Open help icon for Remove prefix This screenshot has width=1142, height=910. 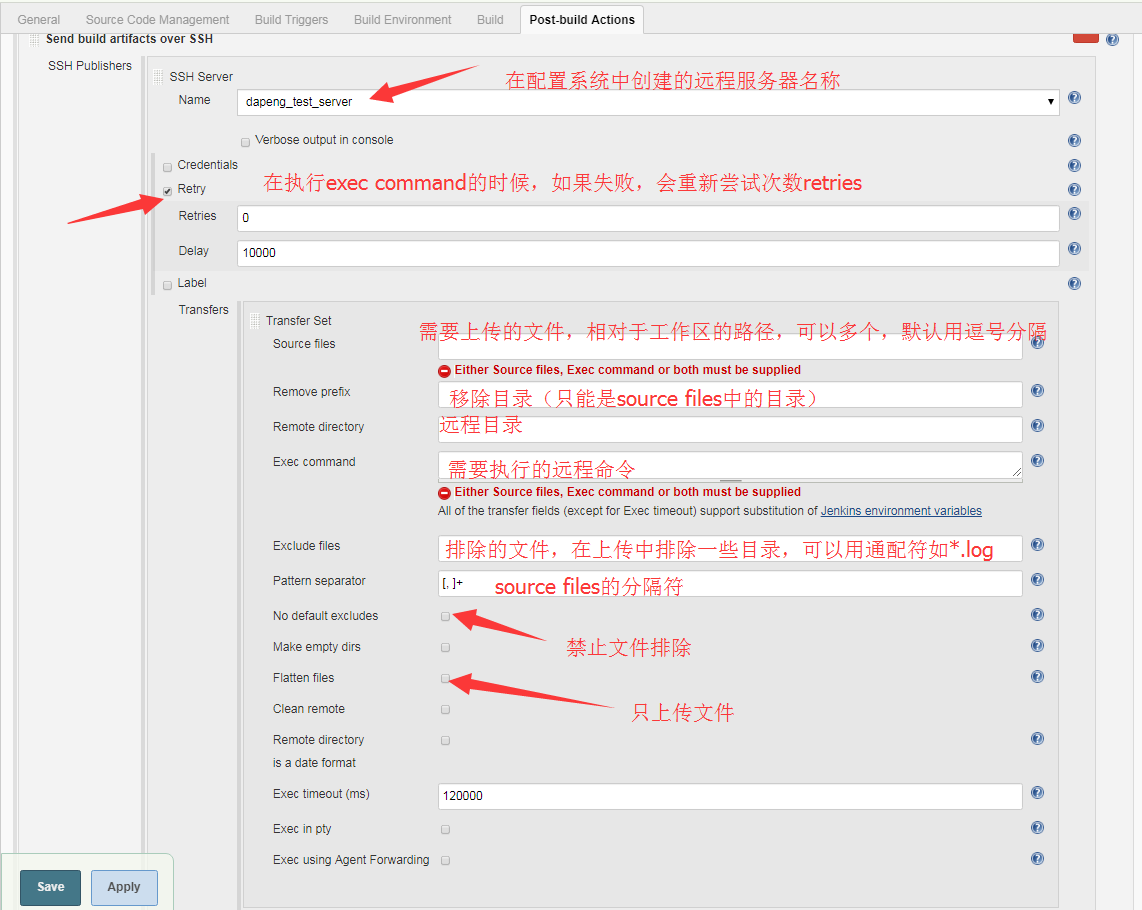coord(1037,391)
